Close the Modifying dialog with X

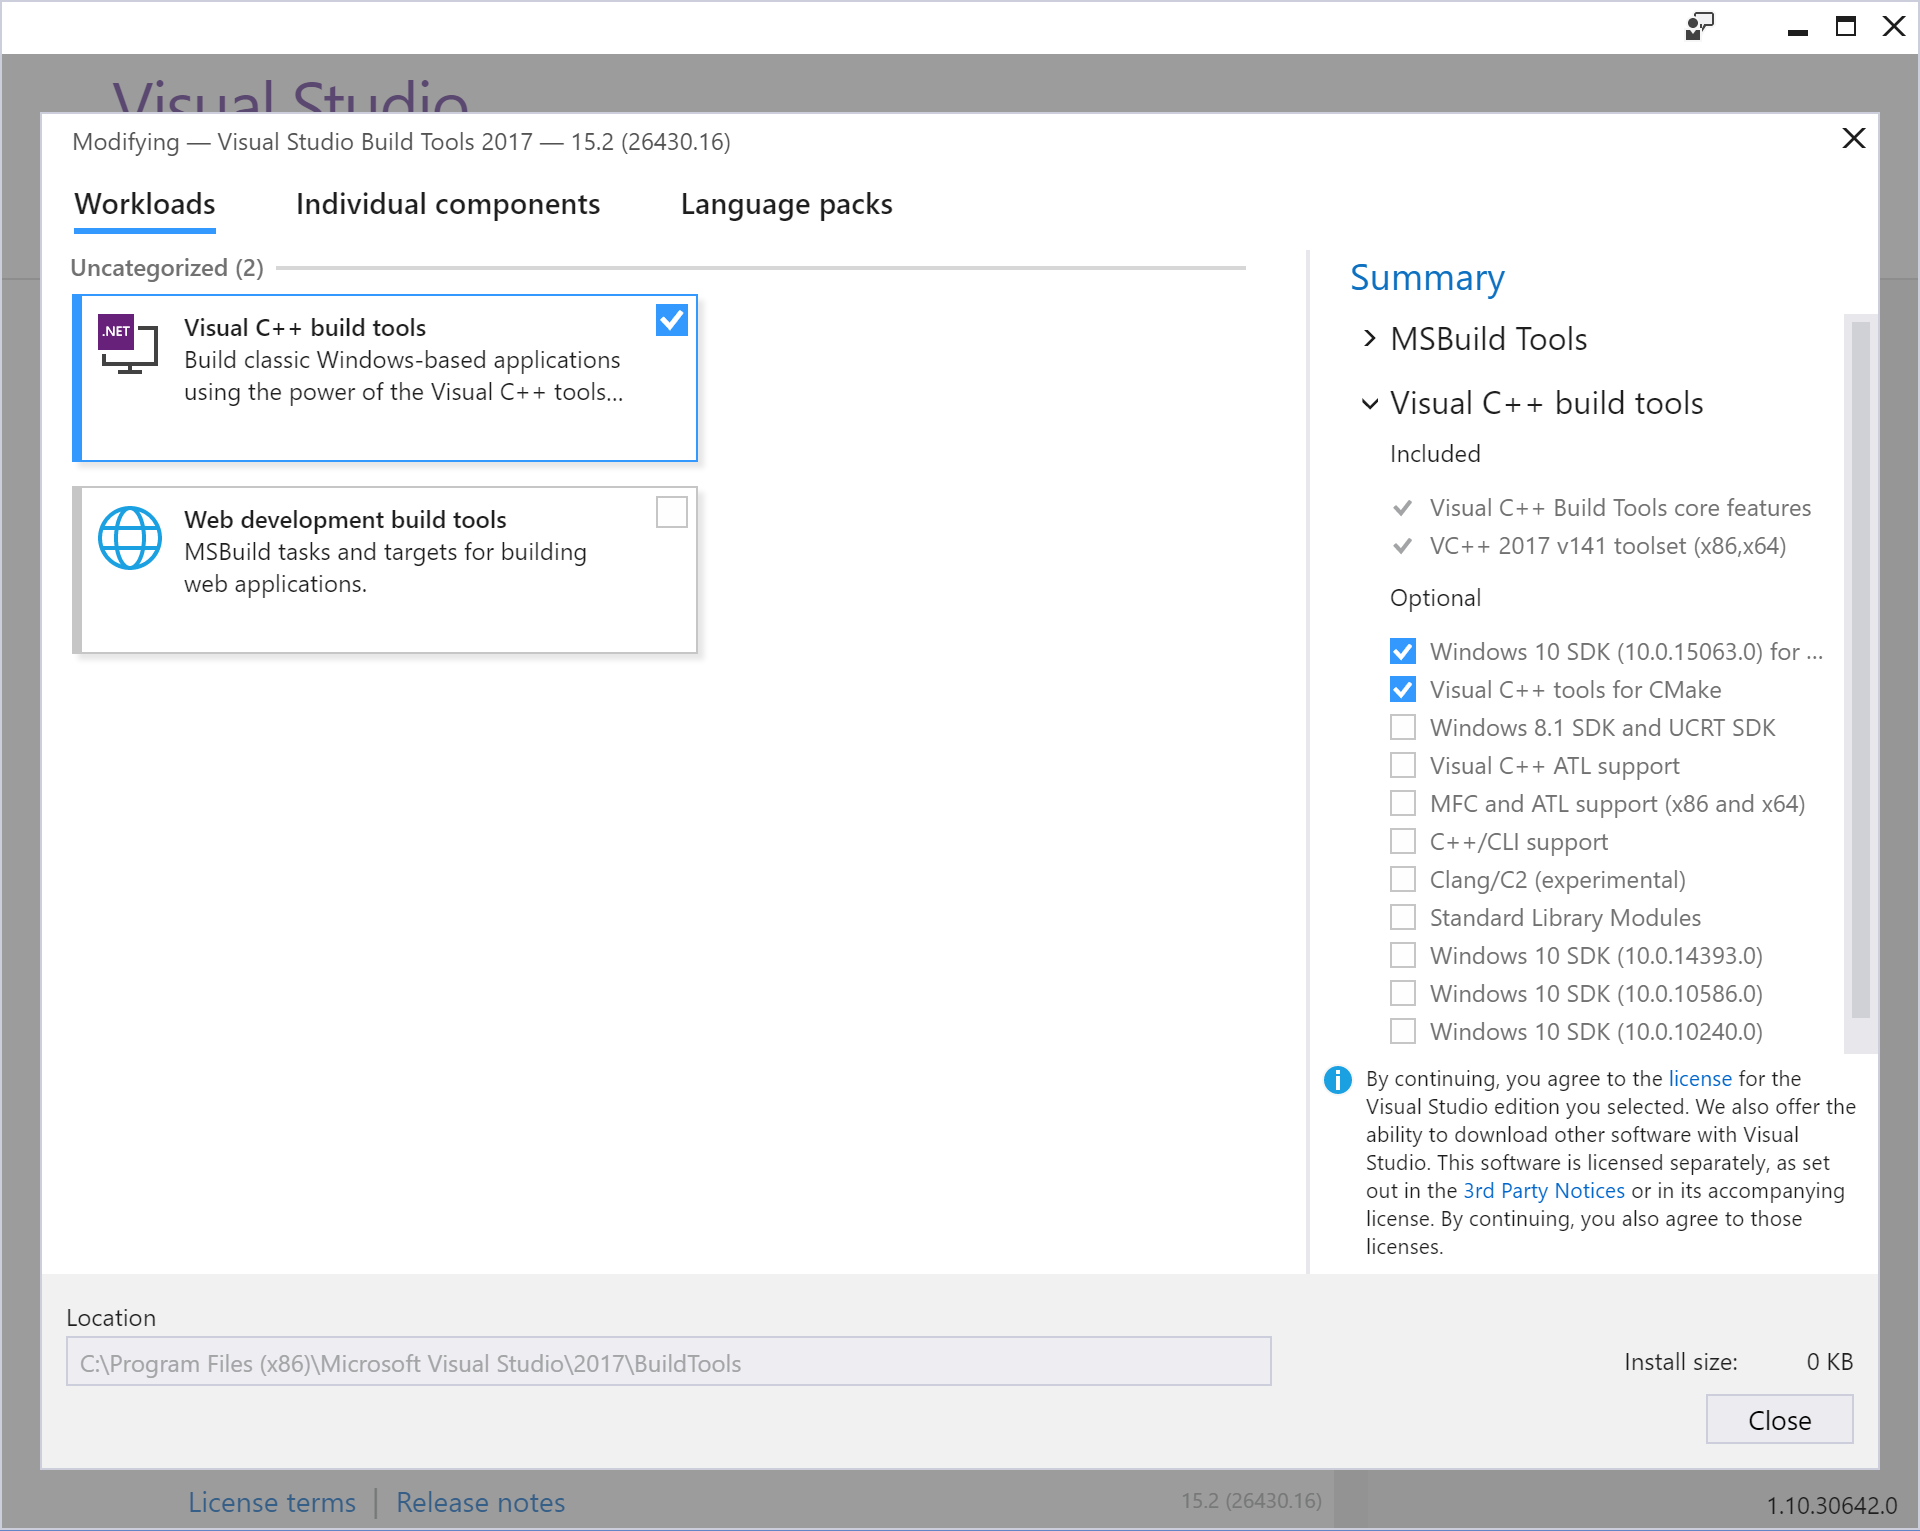click(1853, 139)
